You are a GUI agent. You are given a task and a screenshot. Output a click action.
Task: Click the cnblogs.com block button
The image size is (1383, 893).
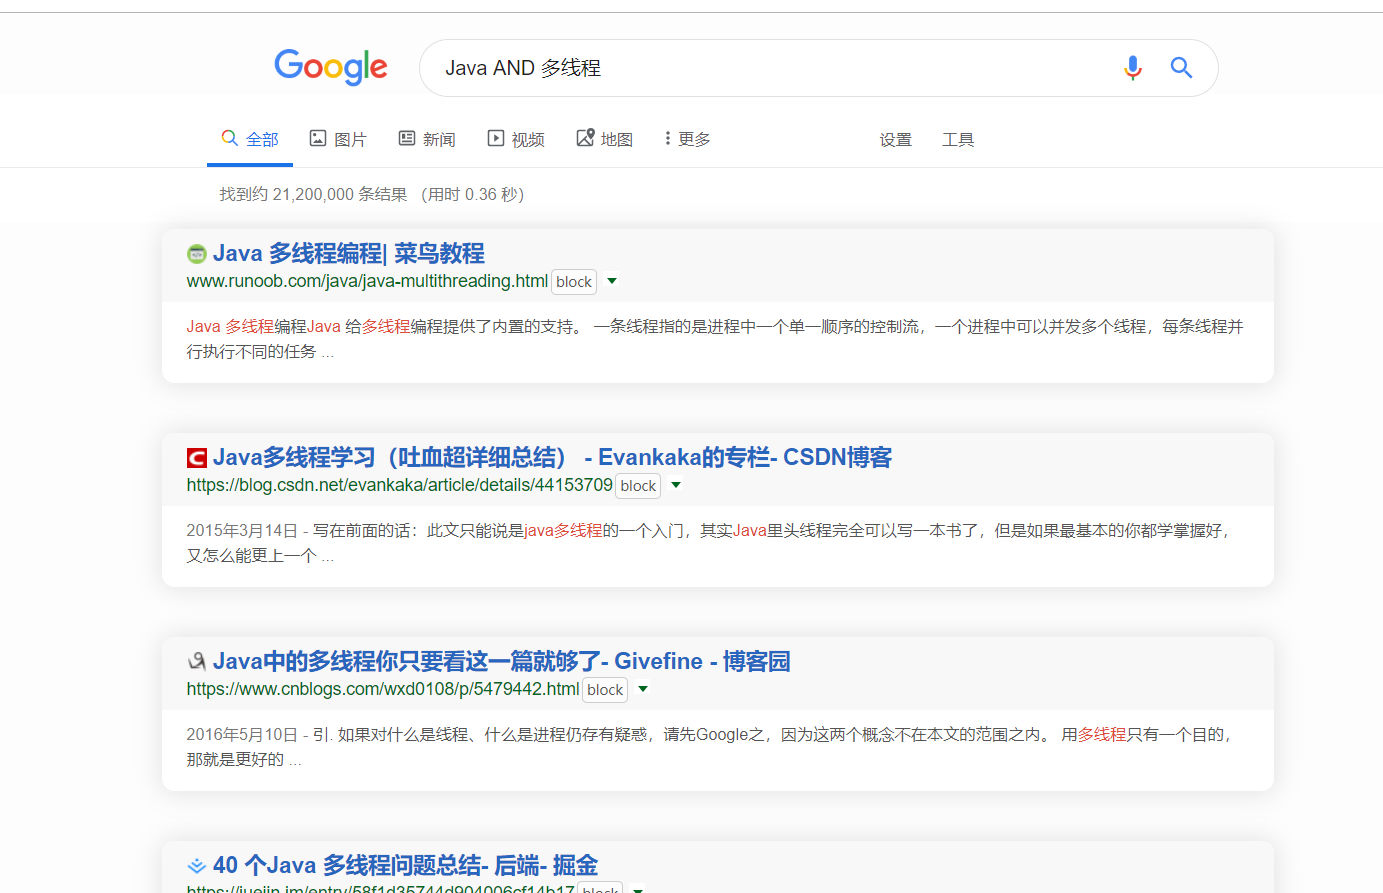click(x=605, y=690)
